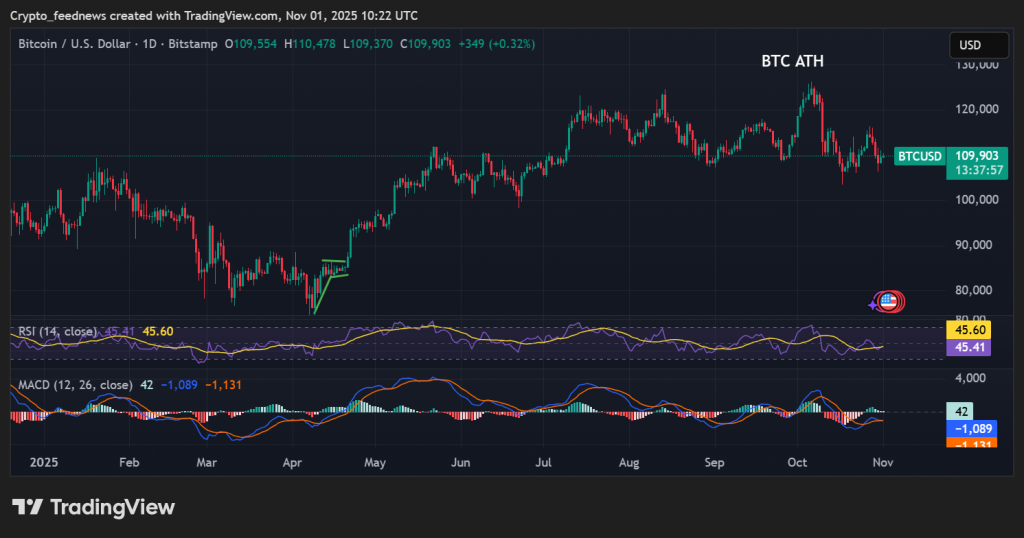The image size is (1024, 538).
Task: Click the MACD histogram 42 scale label
Action: point(960,411)
